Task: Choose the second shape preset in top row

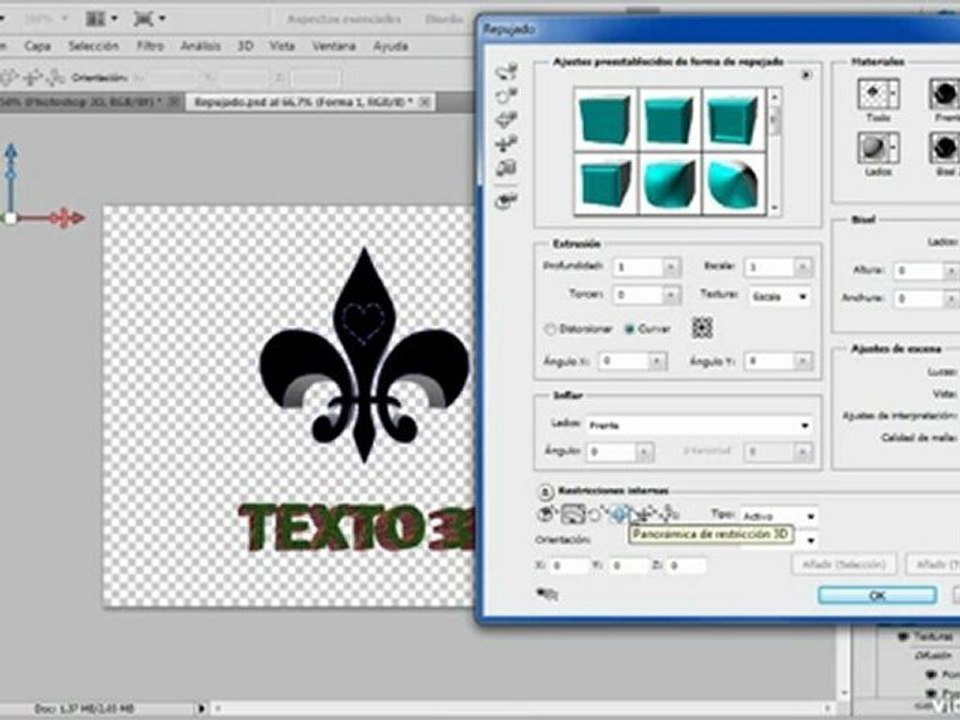Action: [669, 119]
